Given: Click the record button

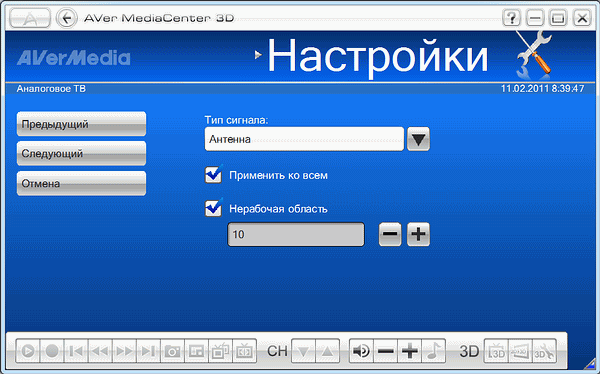Looking at the screenshot, I should point(52,351).
